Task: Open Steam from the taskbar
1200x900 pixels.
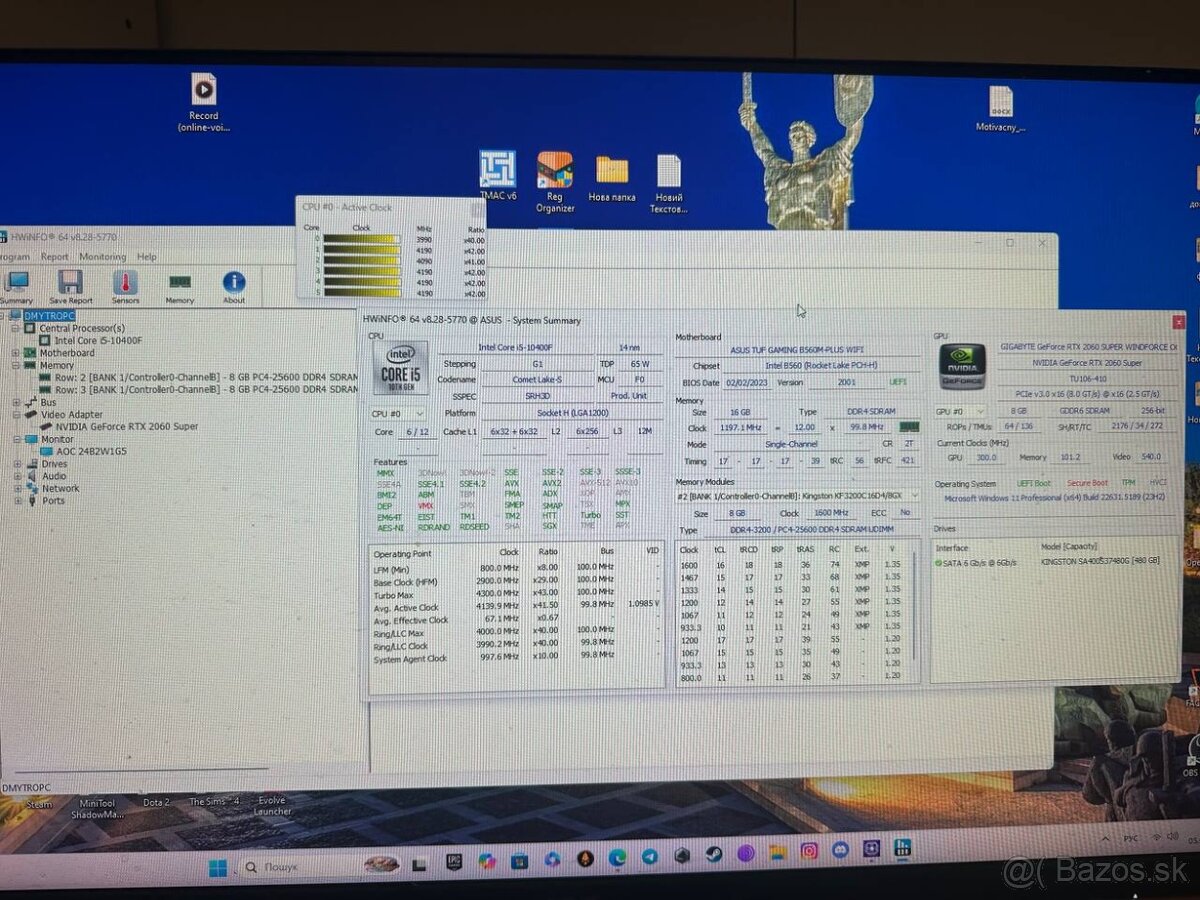Action: pos(713,856)
